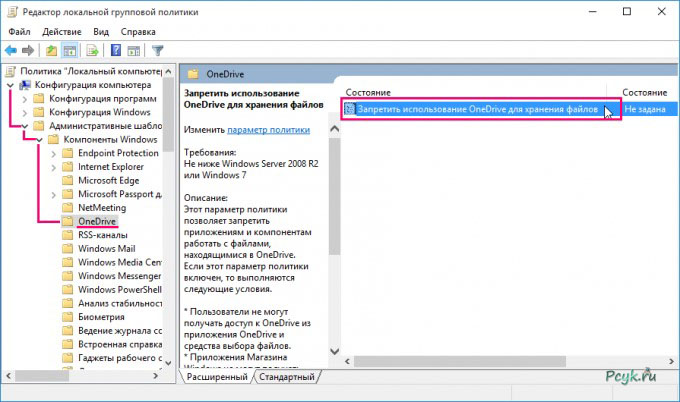Open the Действие menu
The image size is (680, 402).
(62, 30)
